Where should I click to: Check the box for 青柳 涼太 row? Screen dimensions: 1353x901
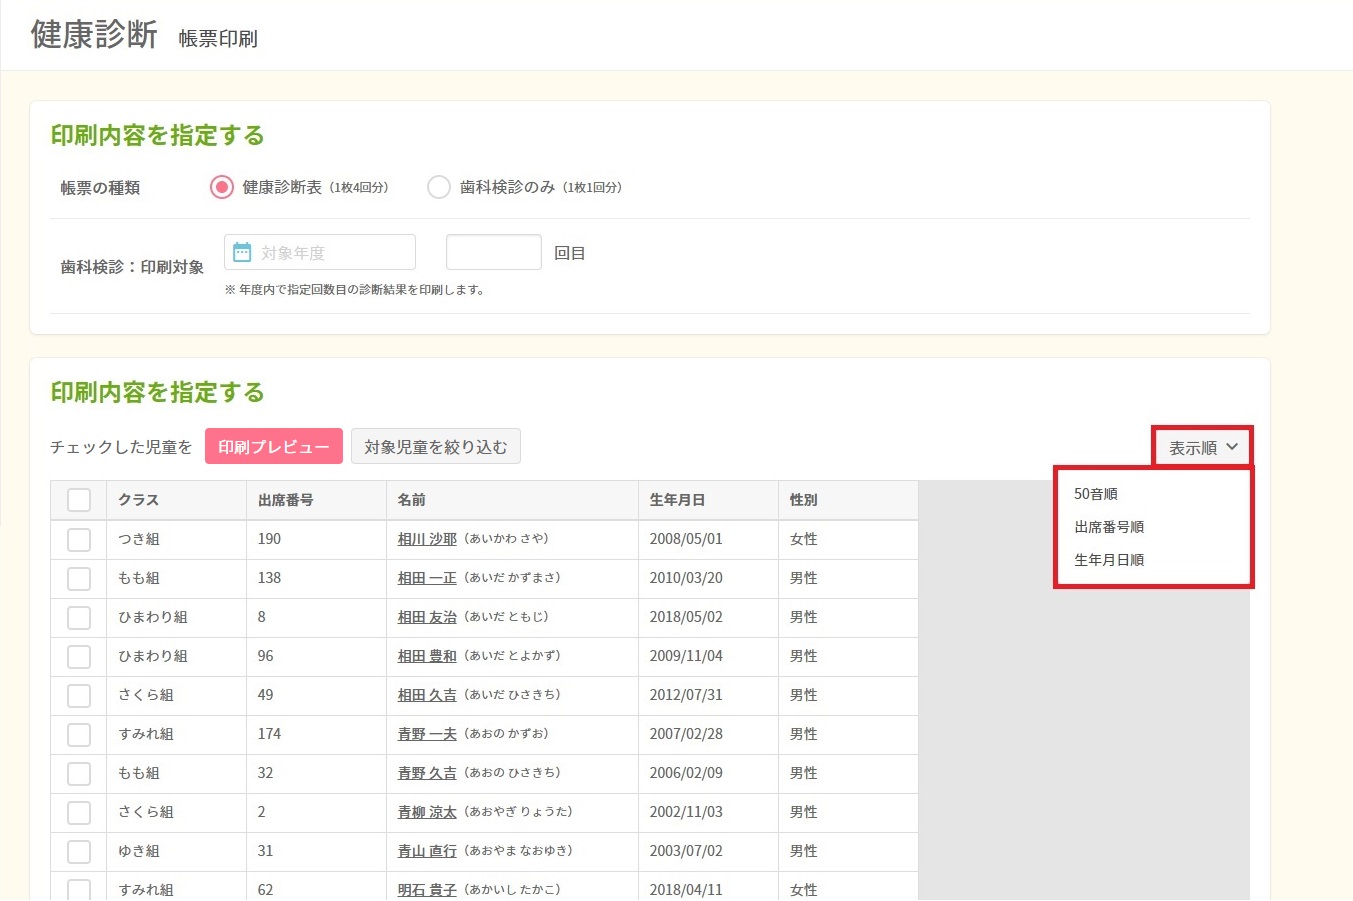pos(79,813)
